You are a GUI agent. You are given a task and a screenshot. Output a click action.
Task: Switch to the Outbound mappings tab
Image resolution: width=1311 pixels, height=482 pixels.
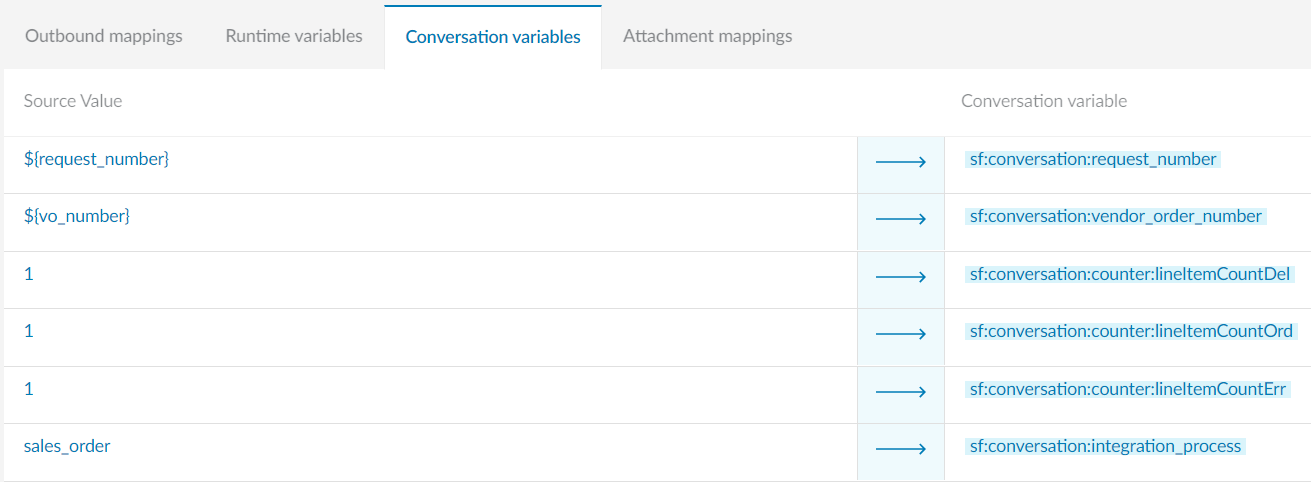pyautogui.click(x=104, y=36)
